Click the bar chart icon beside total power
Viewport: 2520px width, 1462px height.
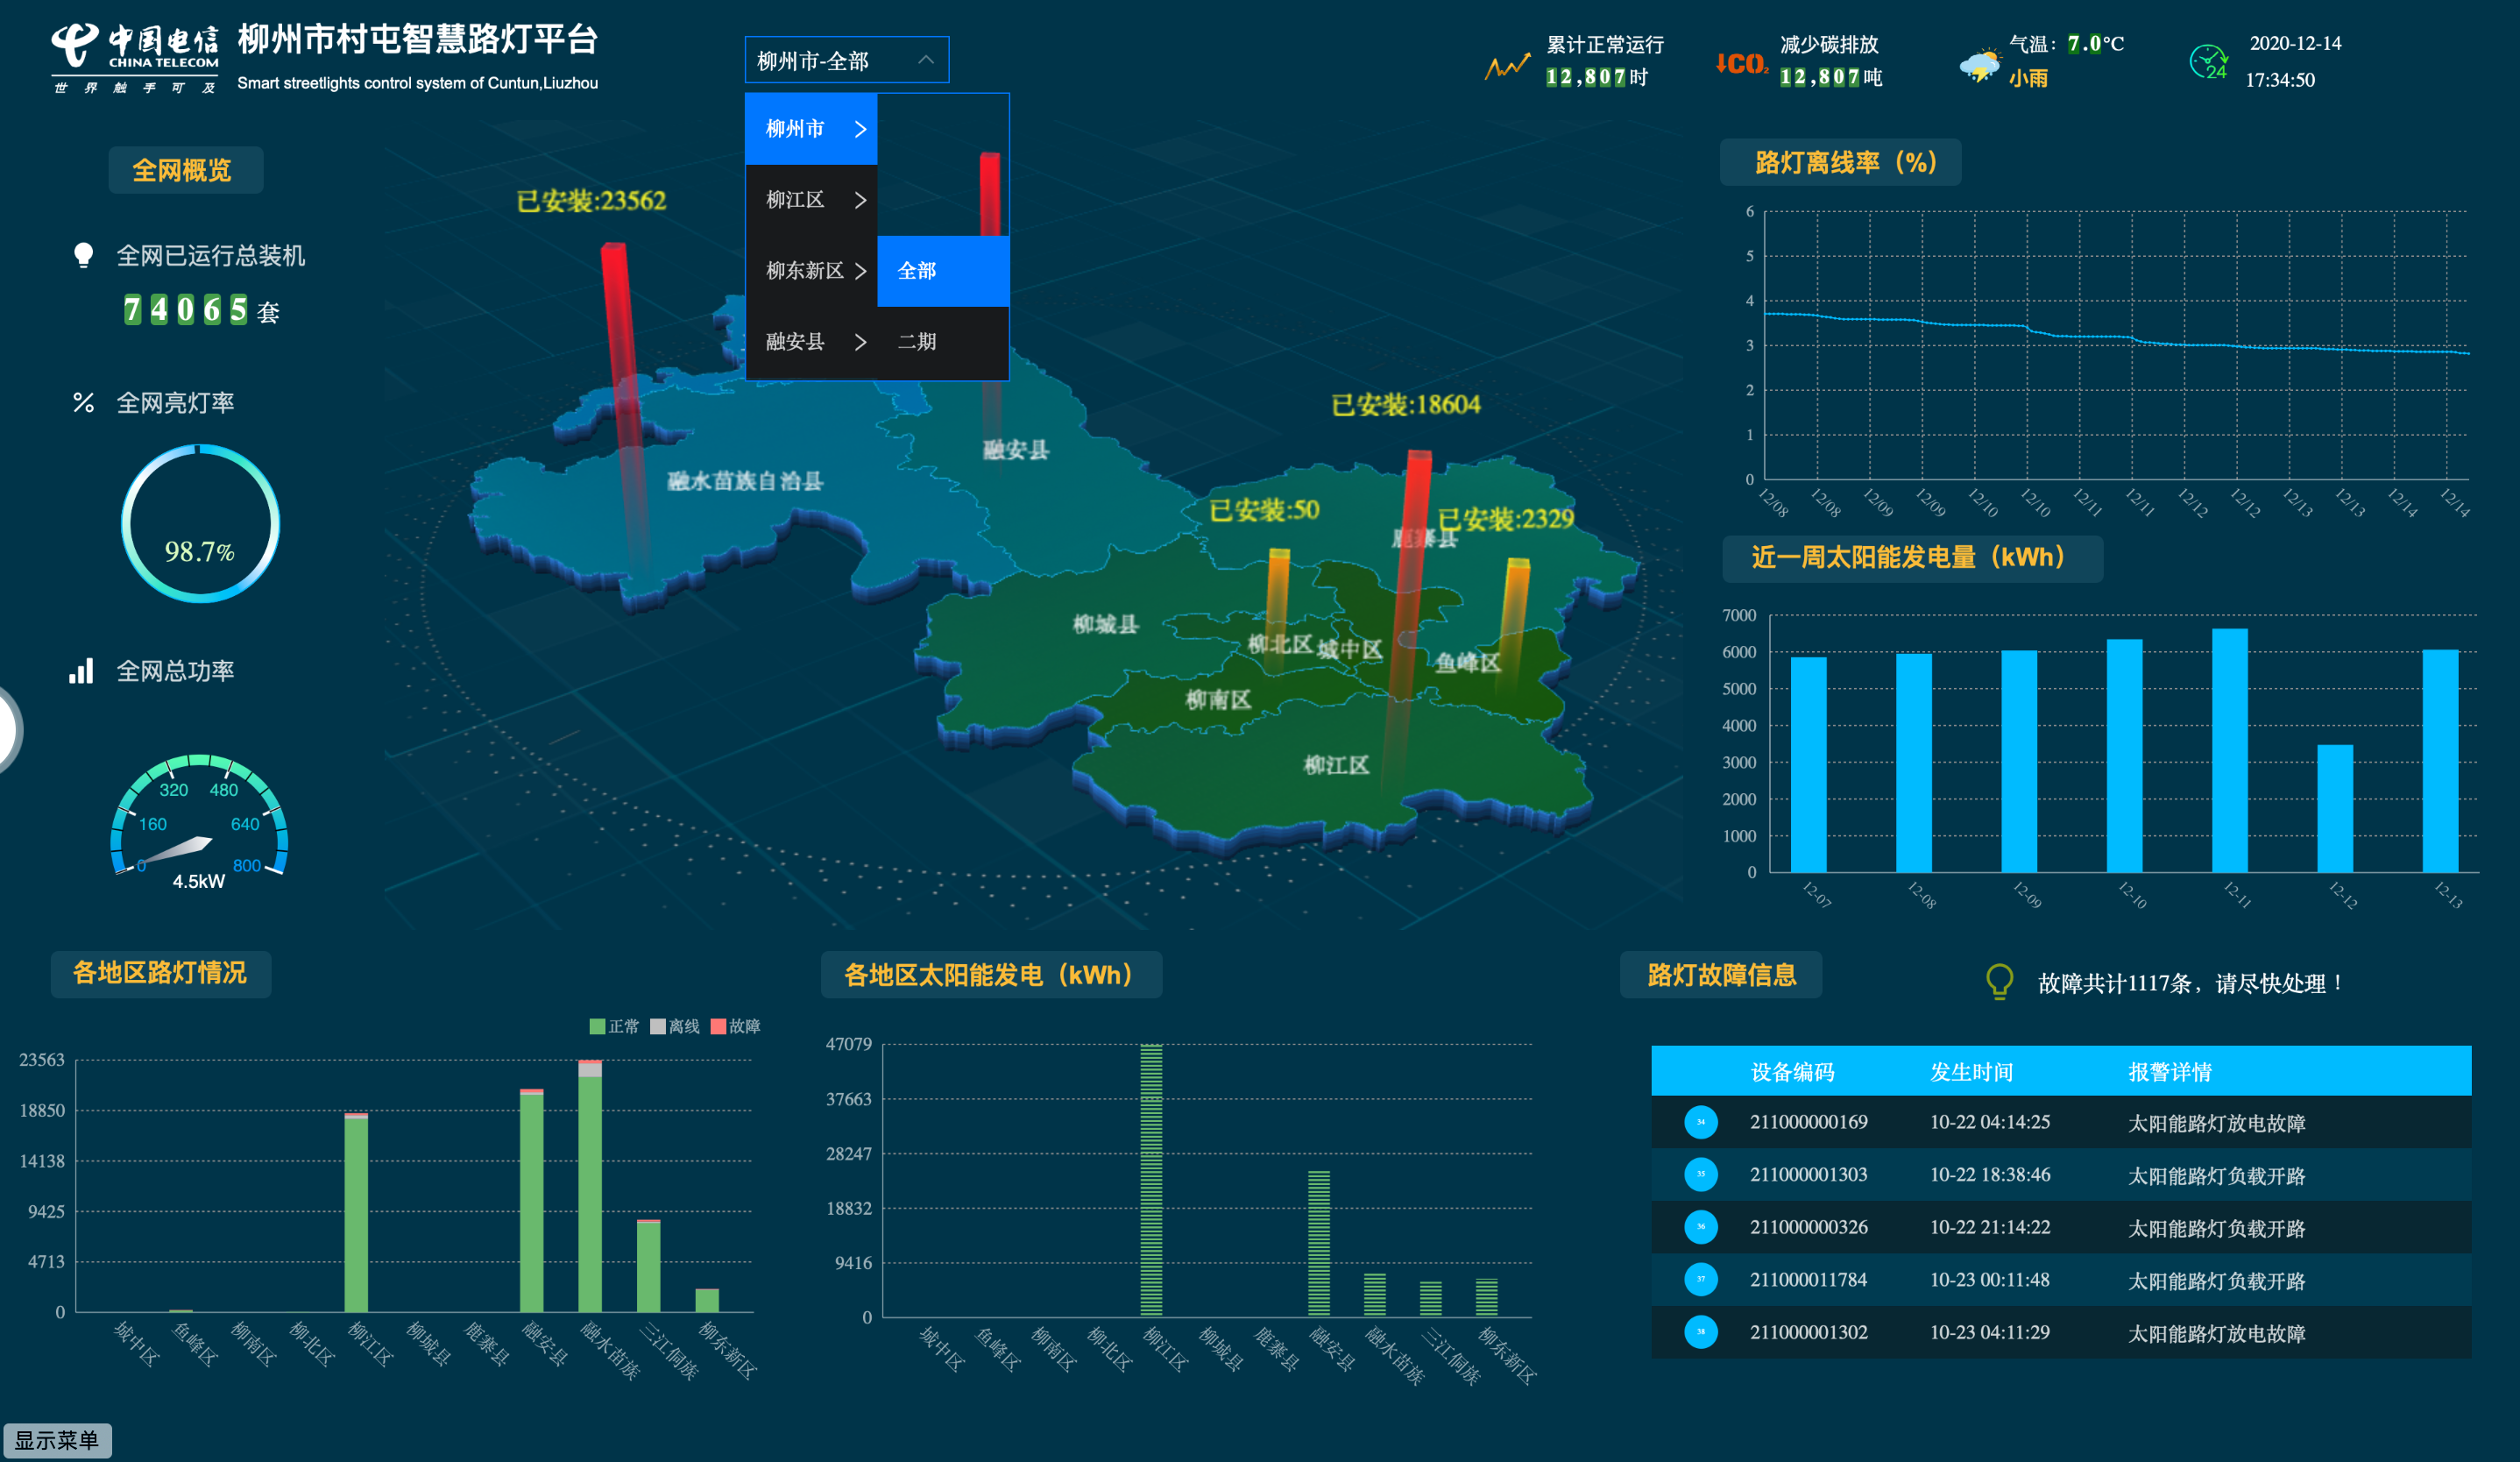click(x=81, y=671)
